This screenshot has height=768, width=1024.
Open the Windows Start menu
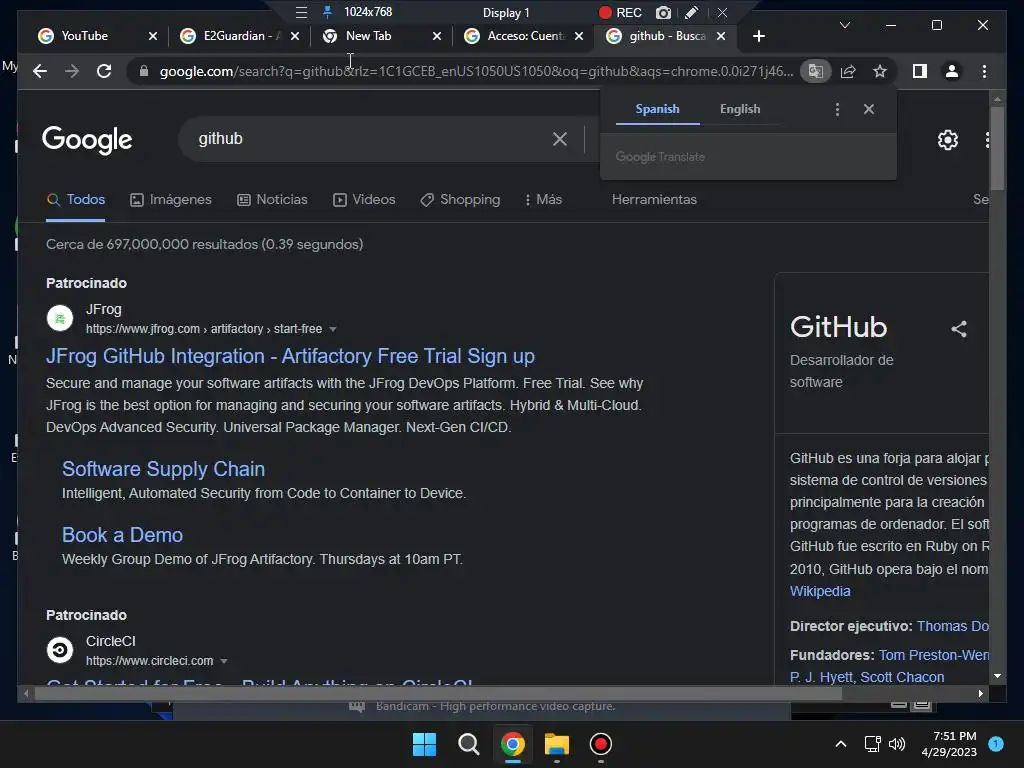424,744
